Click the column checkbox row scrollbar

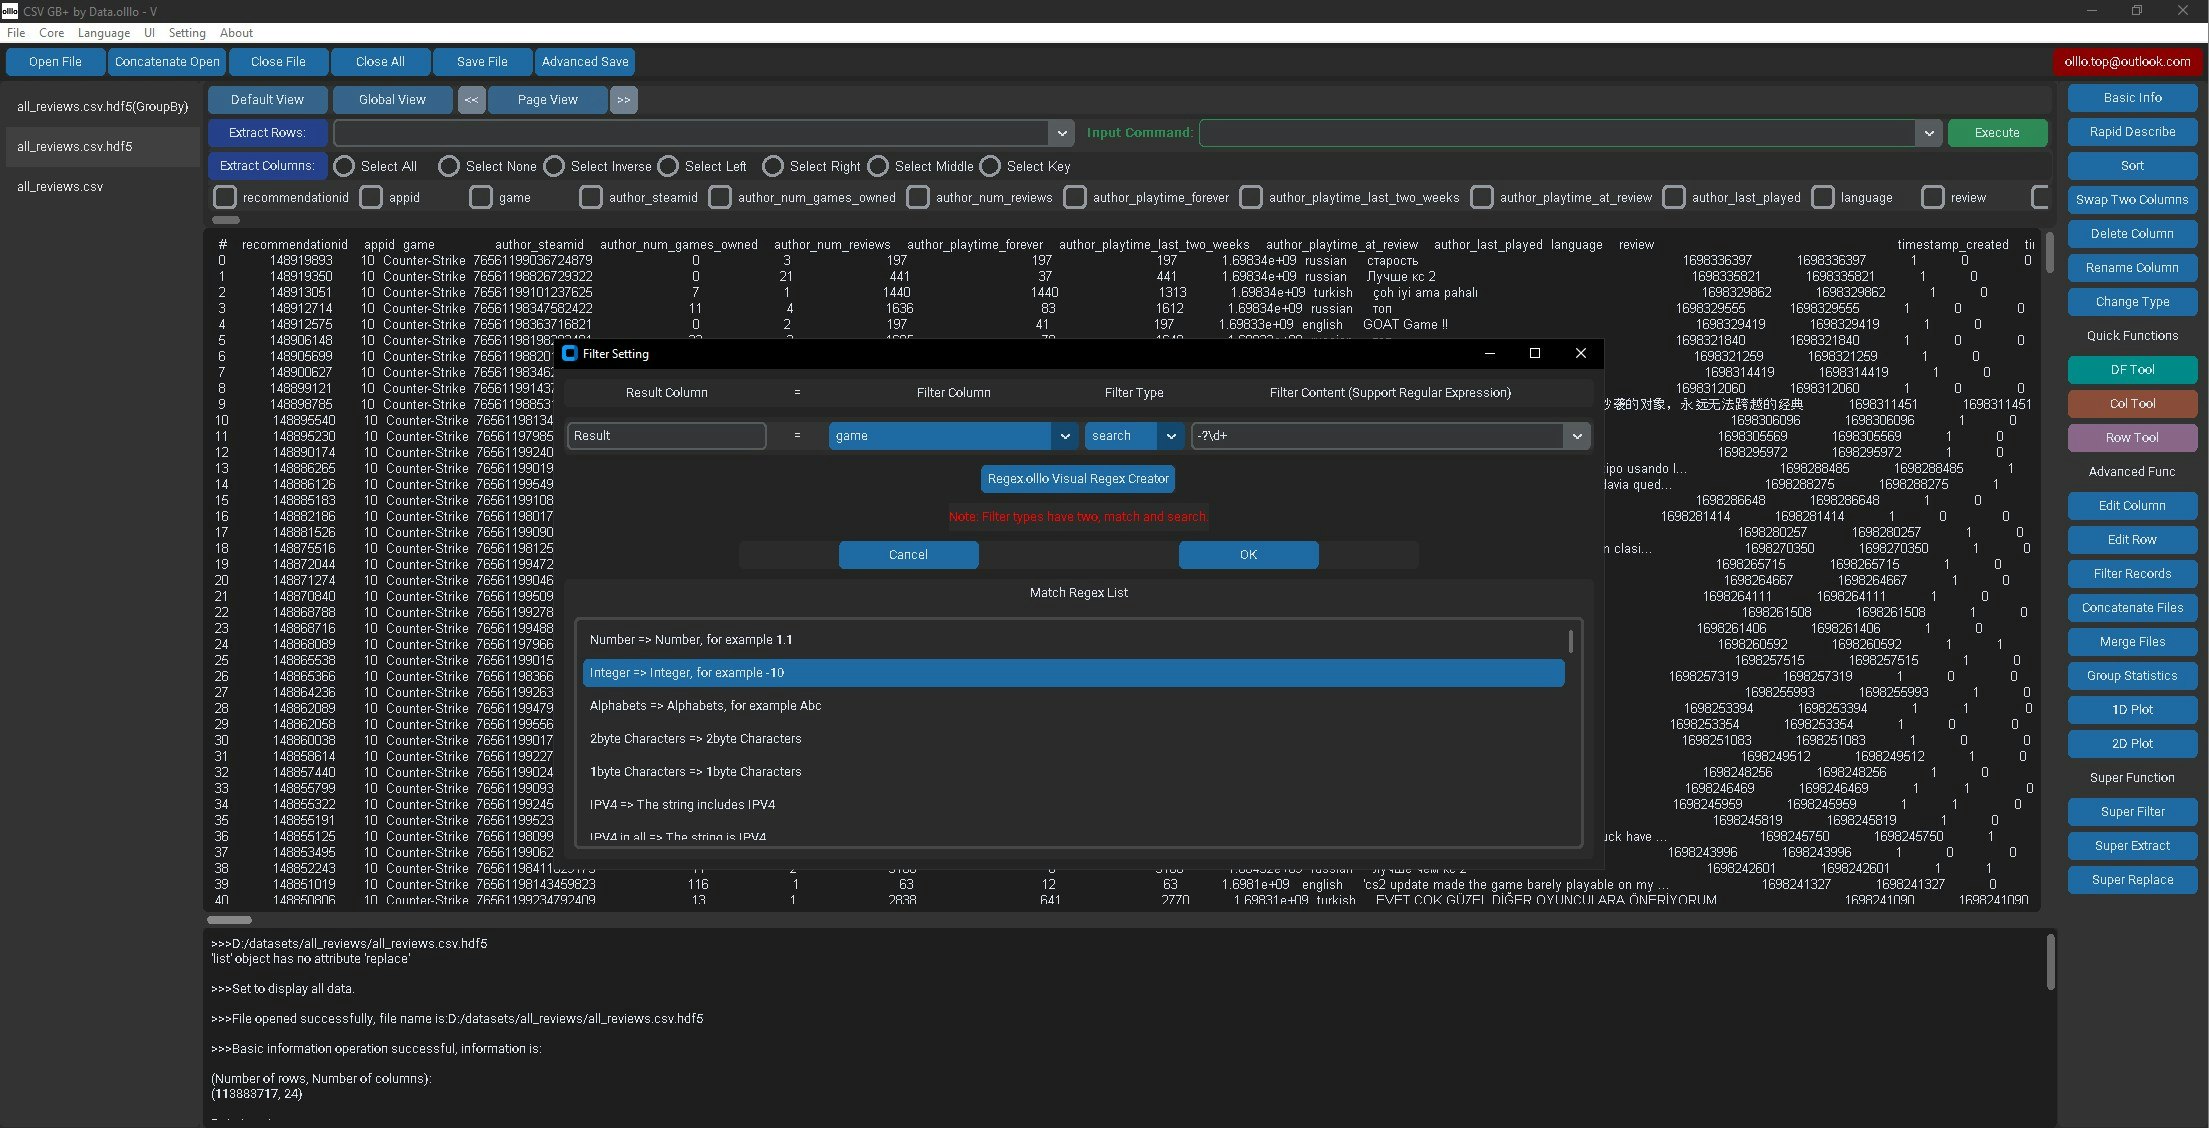pyautogui.click(x=226, y=220)
